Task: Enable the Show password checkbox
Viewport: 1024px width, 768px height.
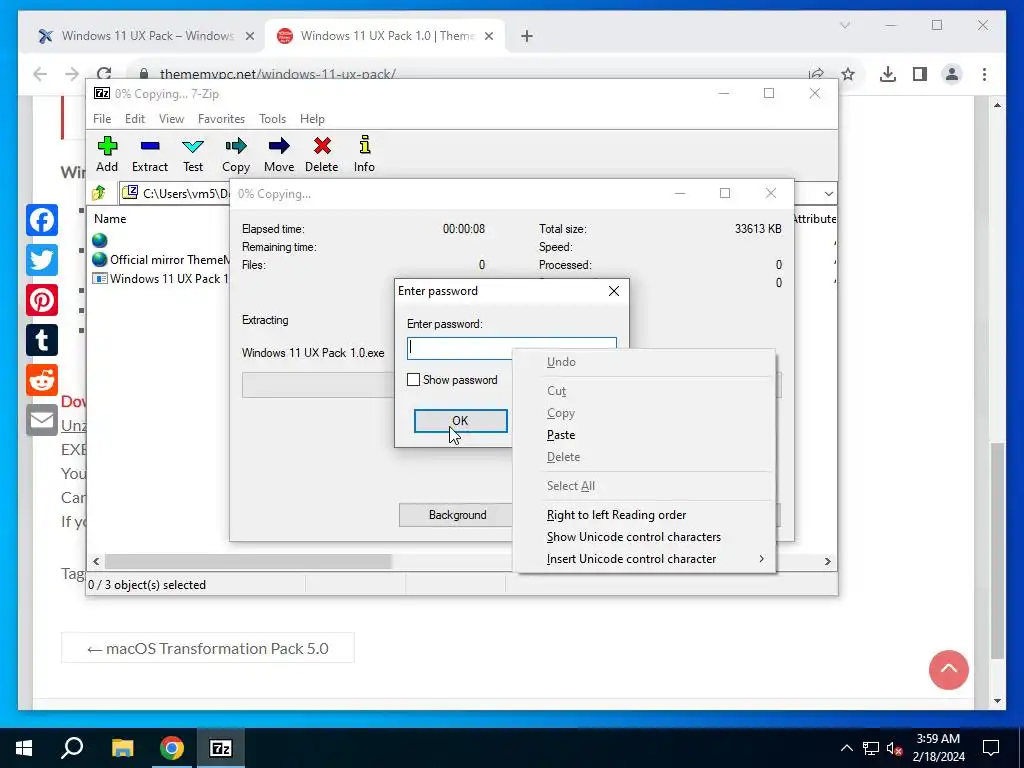Action: point(413,379)
